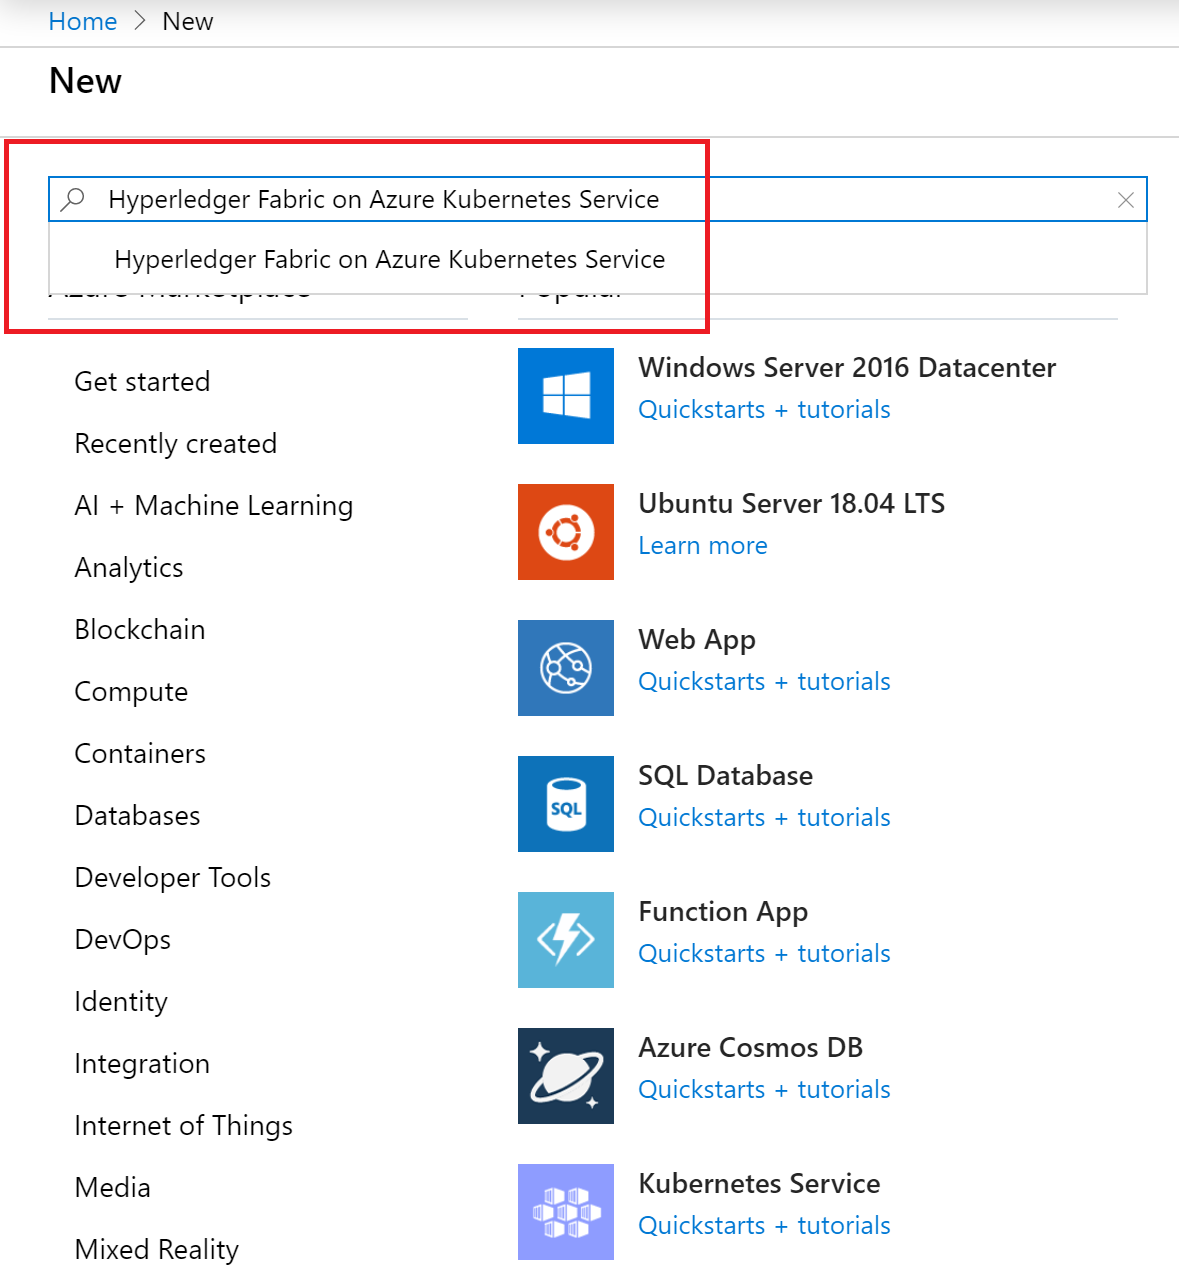The height and width of the screenshot is (1287, 1179).
Task: Click the Function App lightning icon
Action: (x=566, y=940)
